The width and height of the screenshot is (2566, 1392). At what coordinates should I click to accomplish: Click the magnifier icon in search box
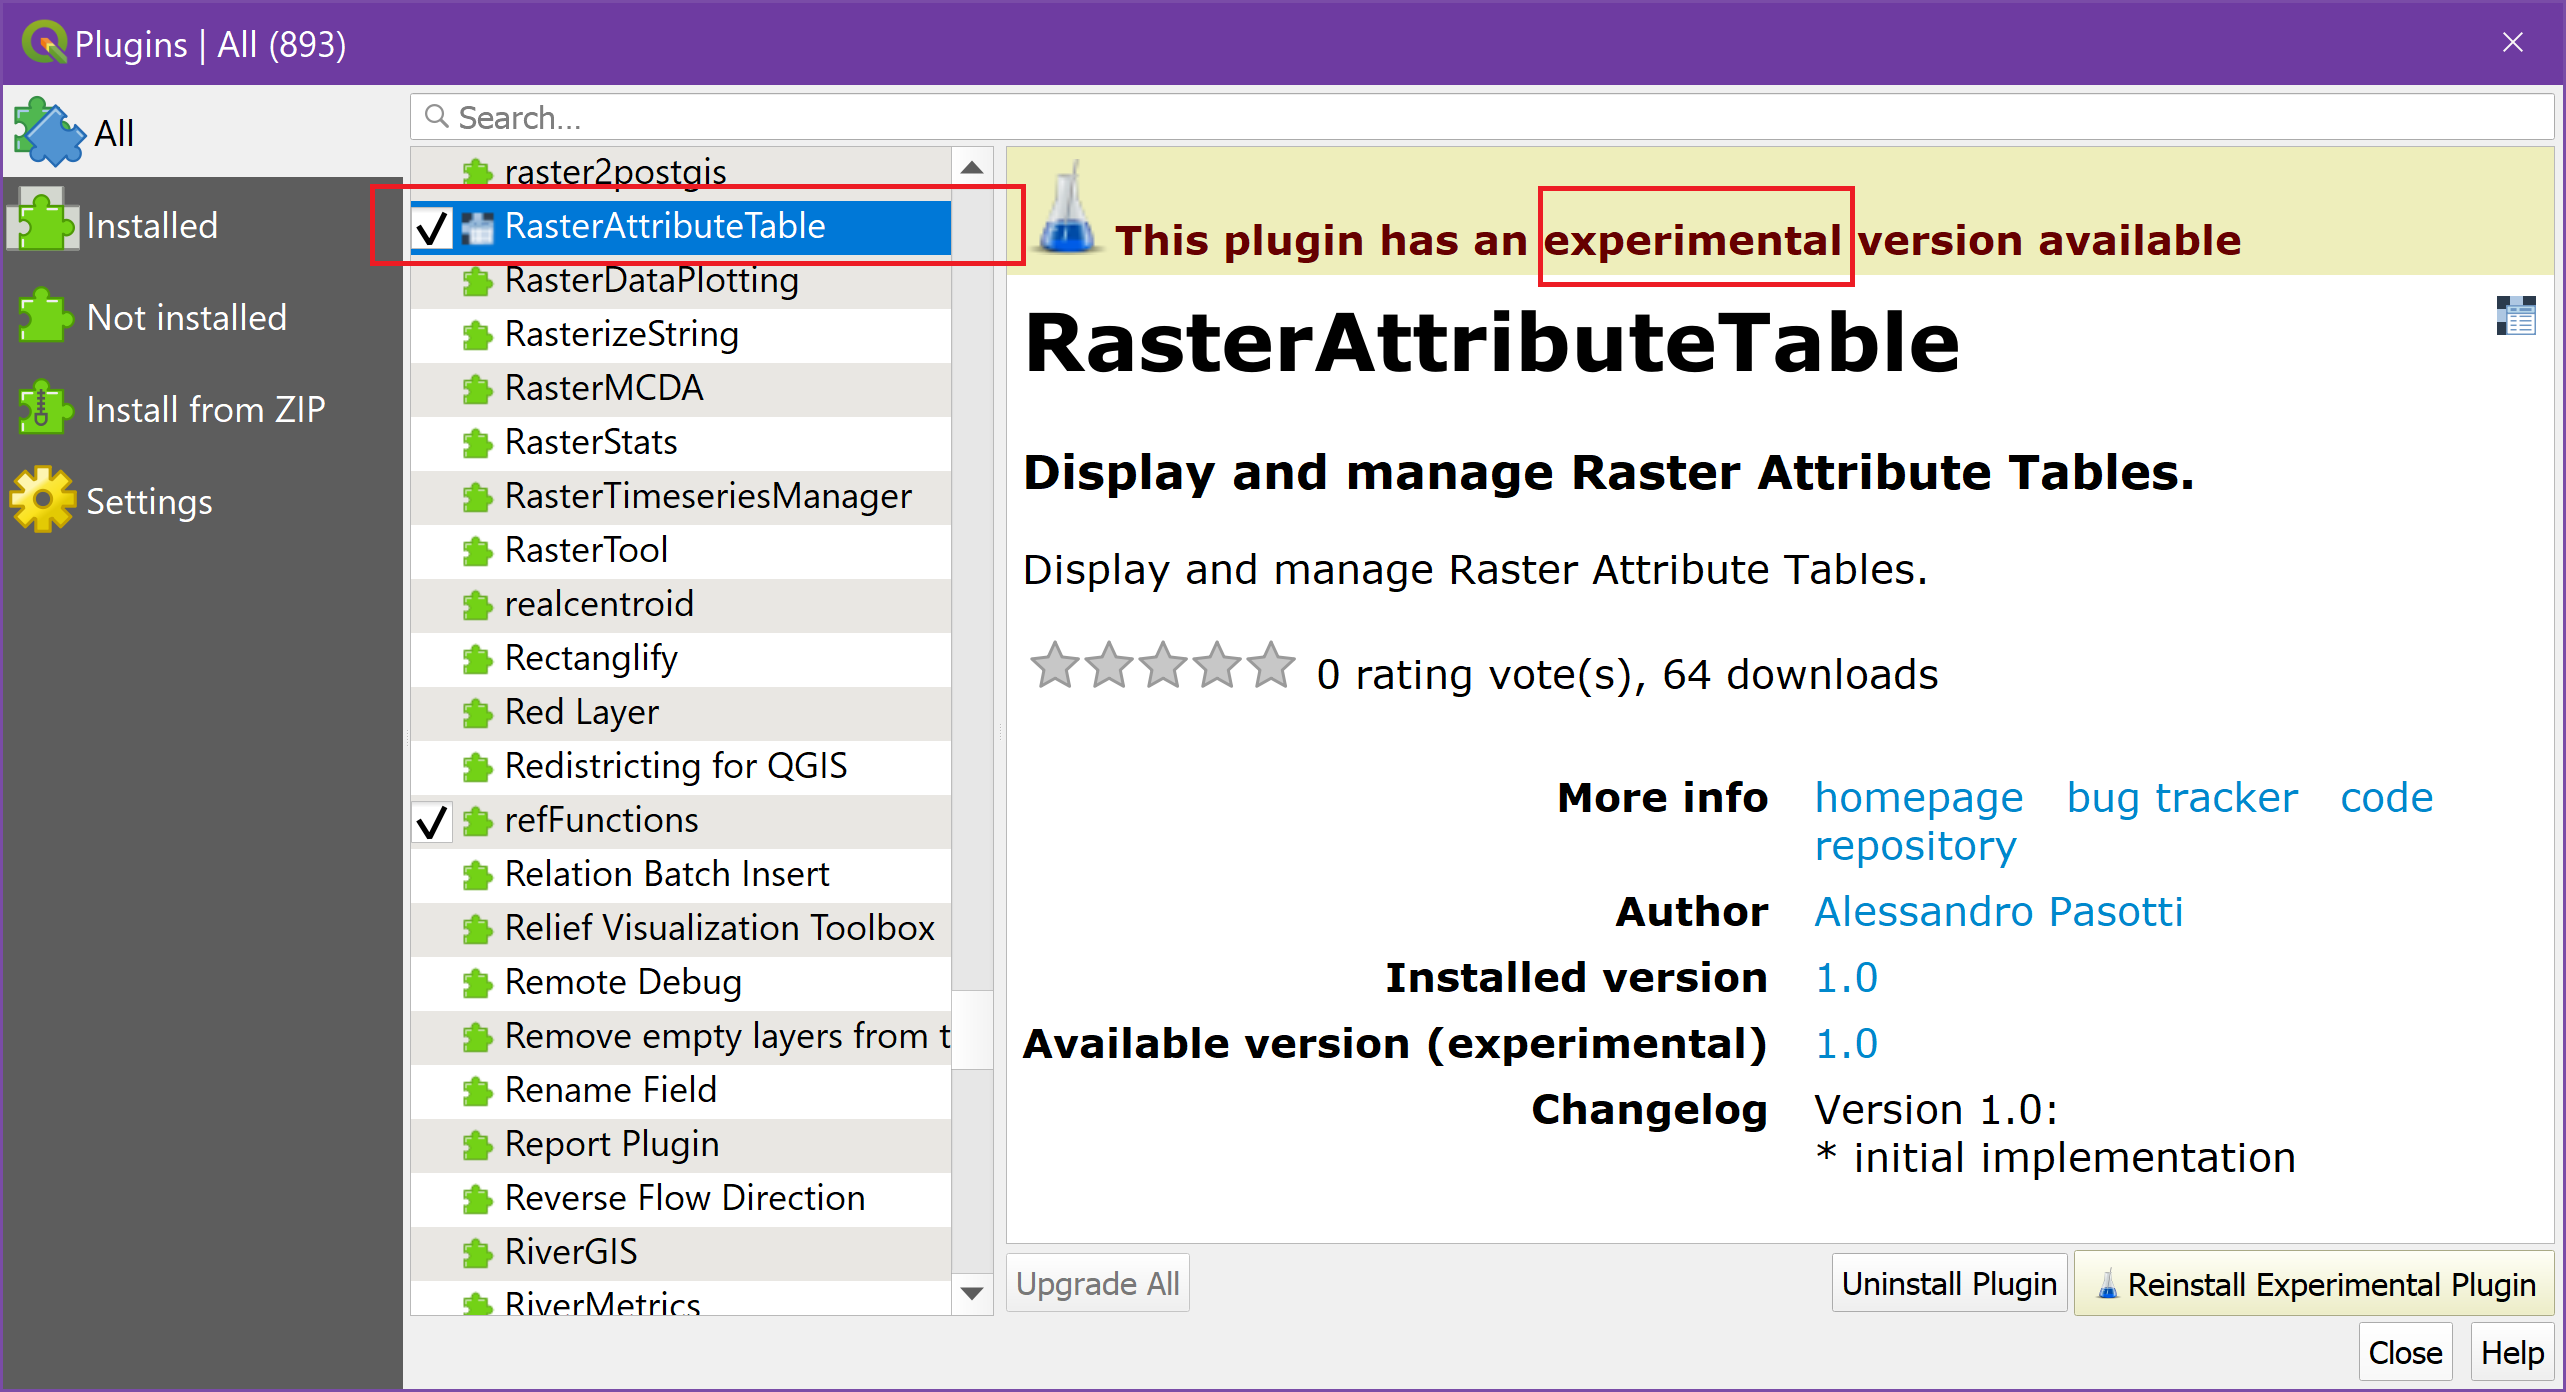click(x=436, y=117)
